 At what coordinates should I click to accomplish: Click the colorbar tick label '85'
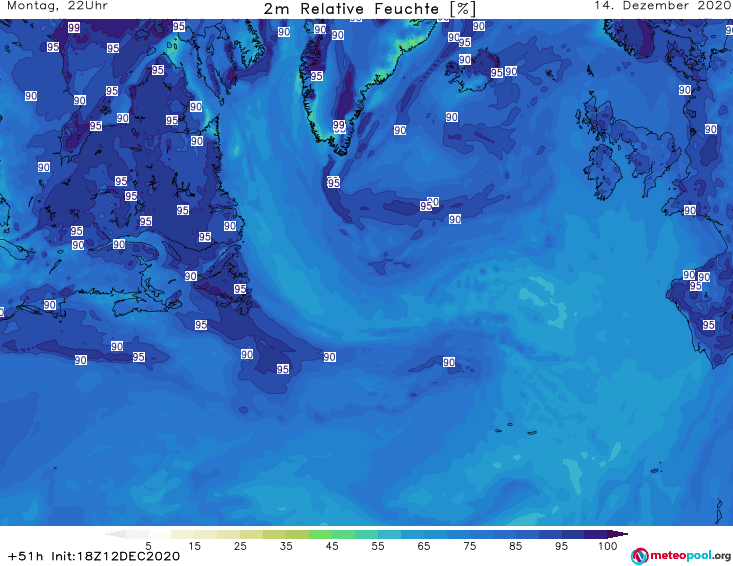(516, 546)
